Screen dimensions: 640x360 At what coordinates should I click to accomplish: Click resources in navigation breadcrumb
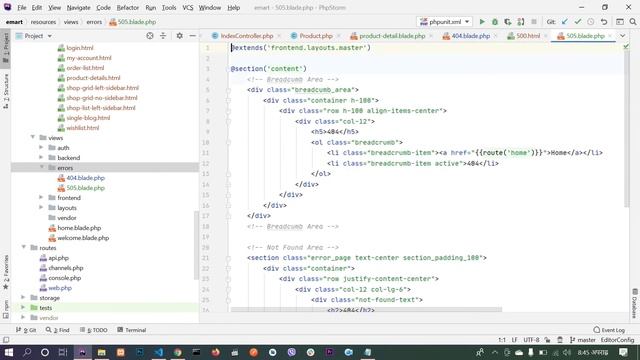[x=43, y=22]
